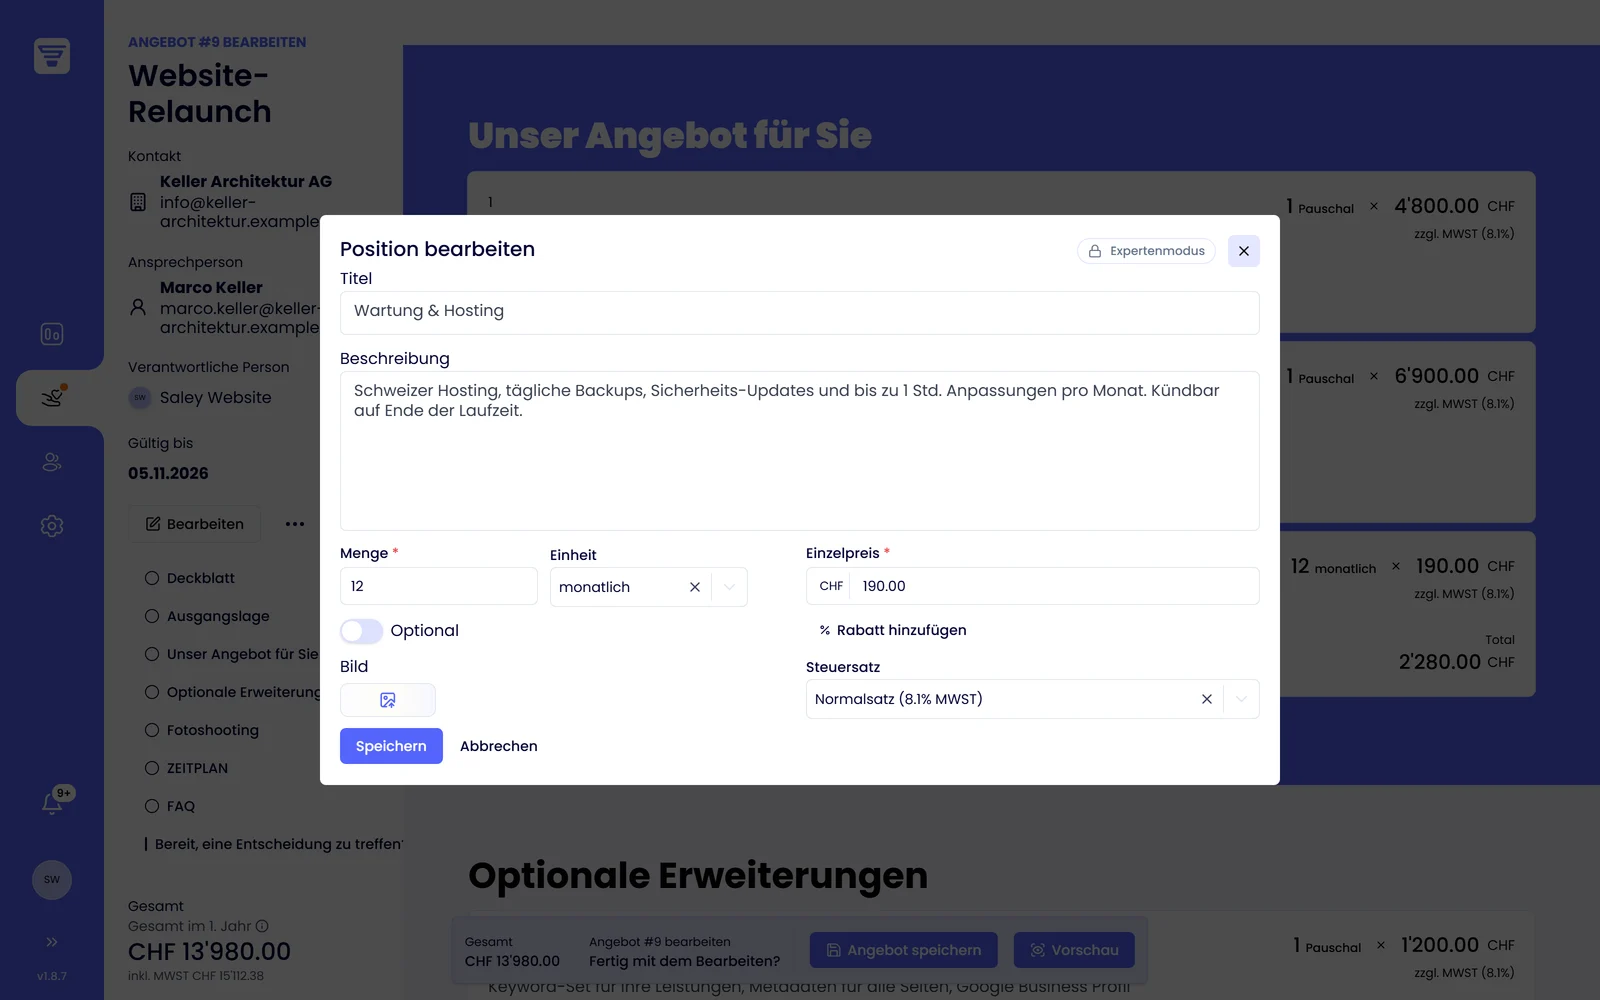
Task: Click the Saley logo icon in sidebar
Action: (52, 56)
